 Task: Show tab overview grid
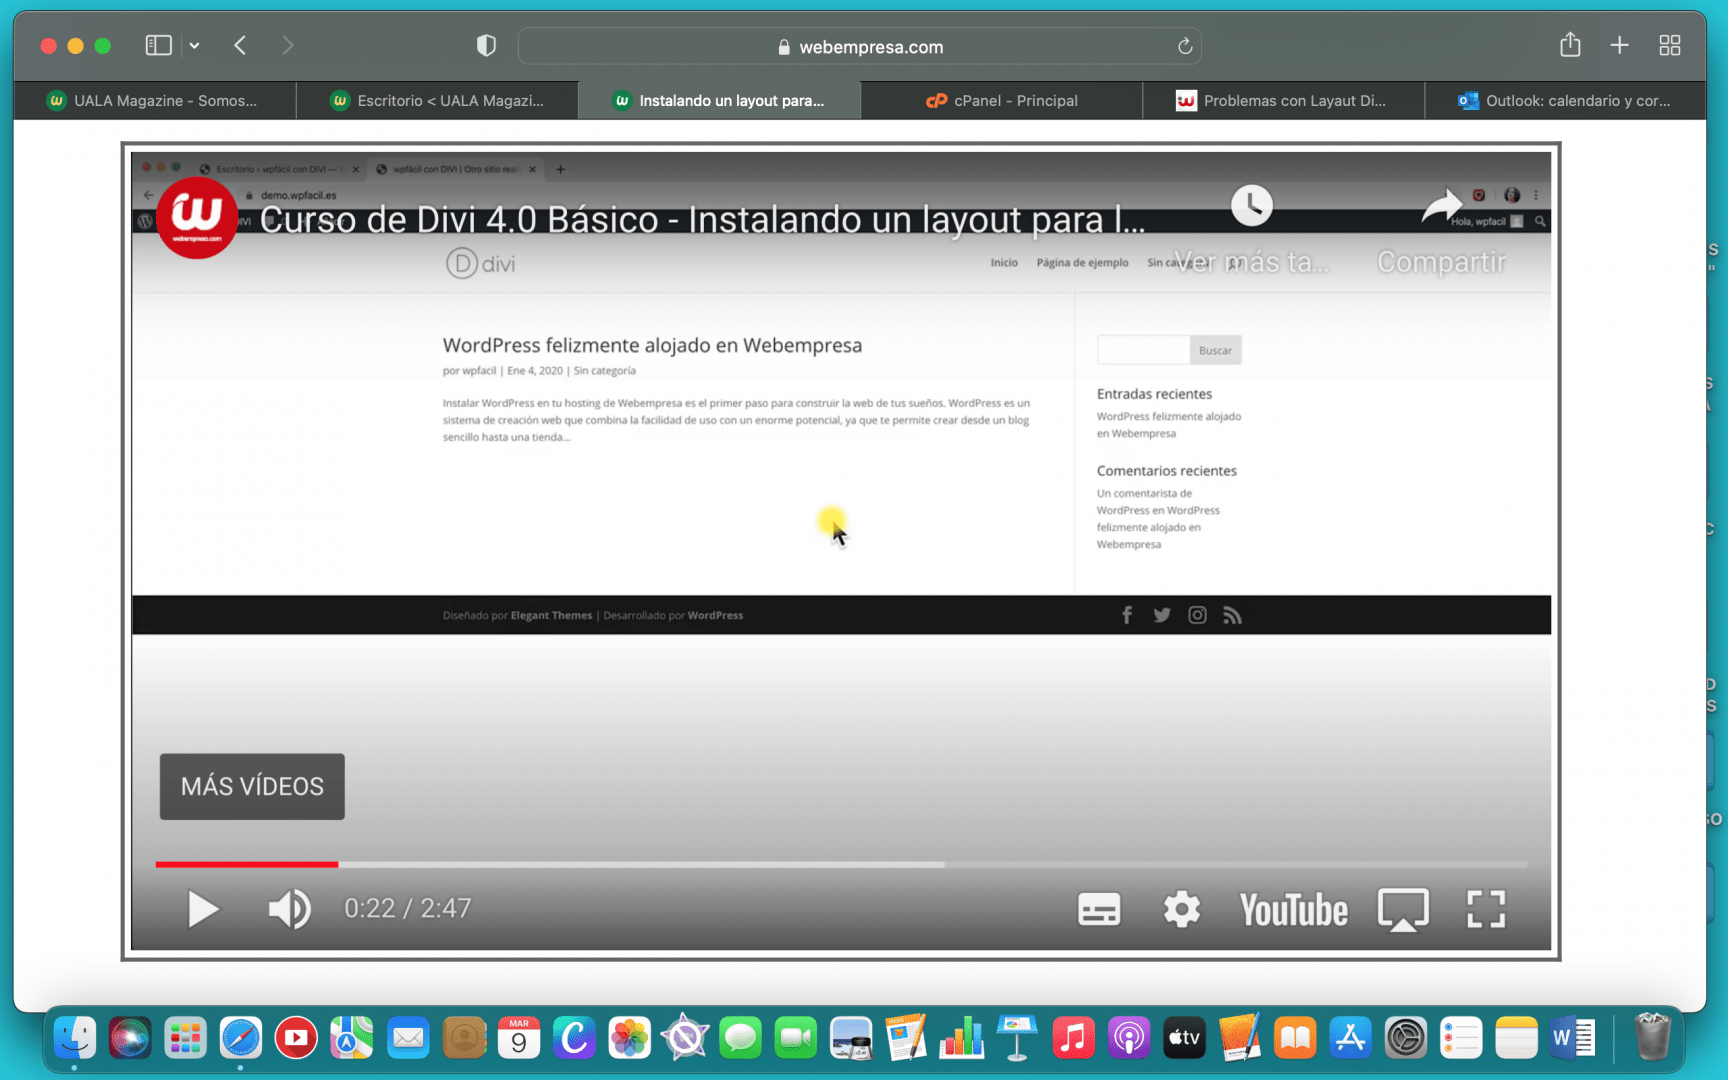pyautogui.click(x=1669, y=45)
